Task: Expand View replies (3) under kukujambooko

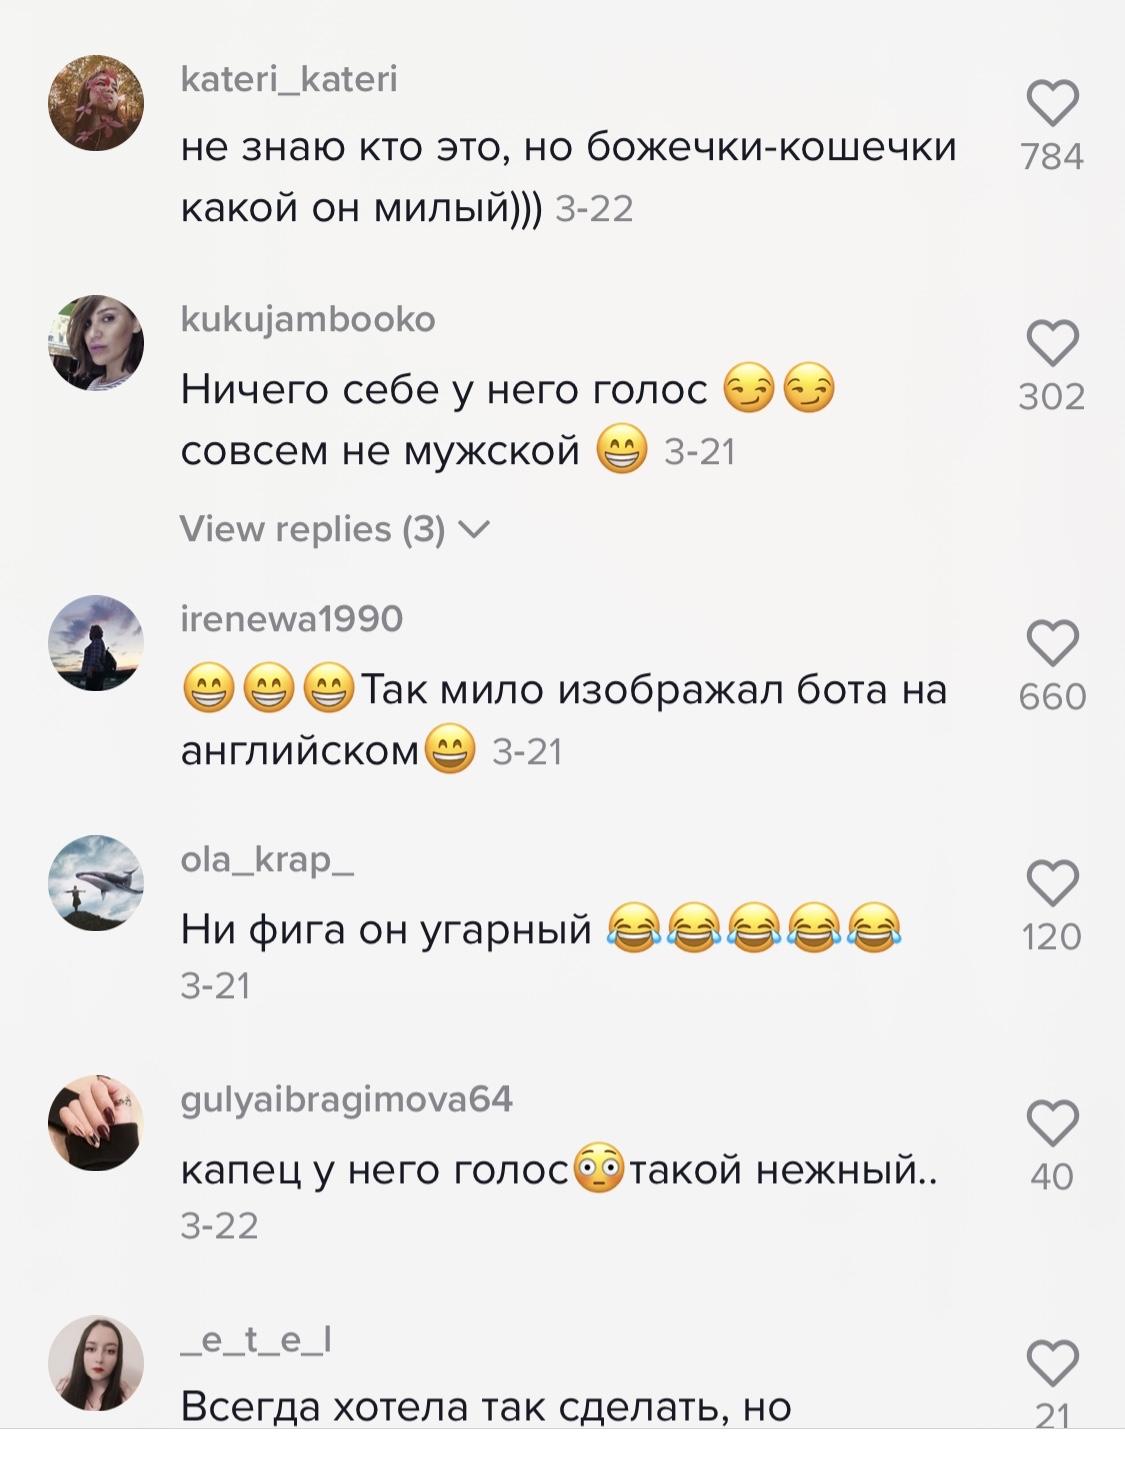Action: point(335,529)
